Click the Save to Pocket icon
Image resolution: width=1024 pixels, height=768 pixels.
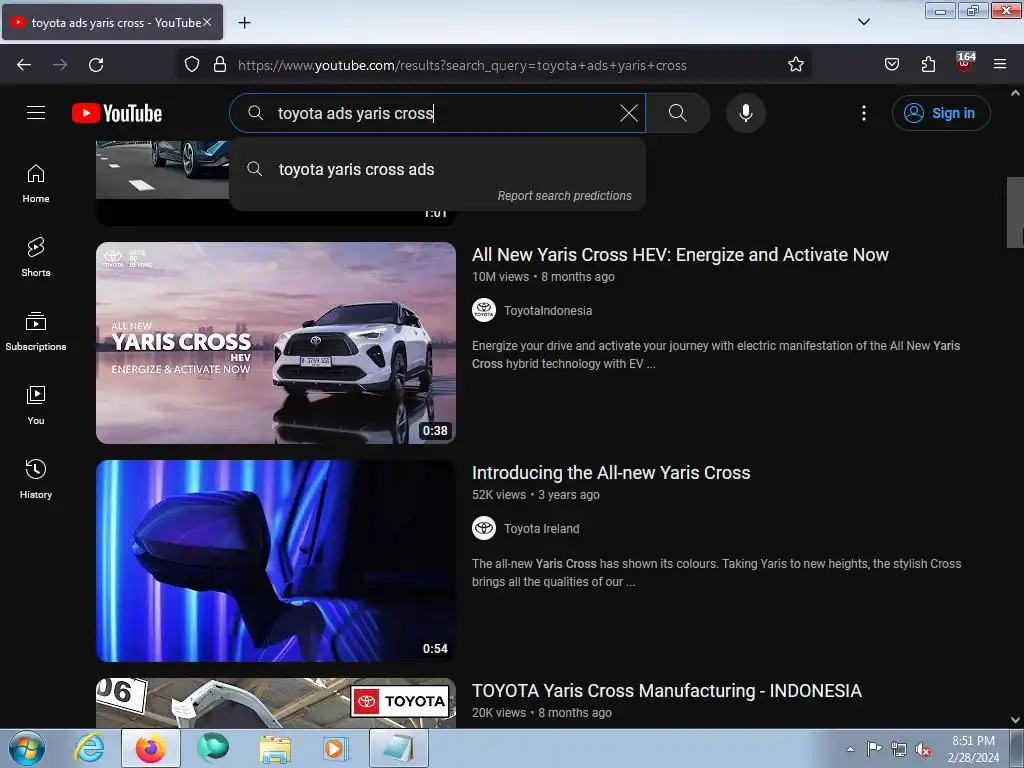pos(891,65)
